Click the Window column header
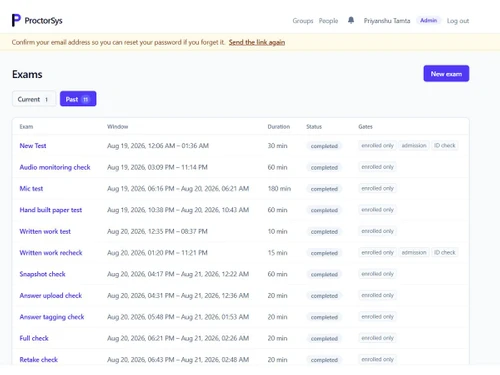 coord(117,127)
